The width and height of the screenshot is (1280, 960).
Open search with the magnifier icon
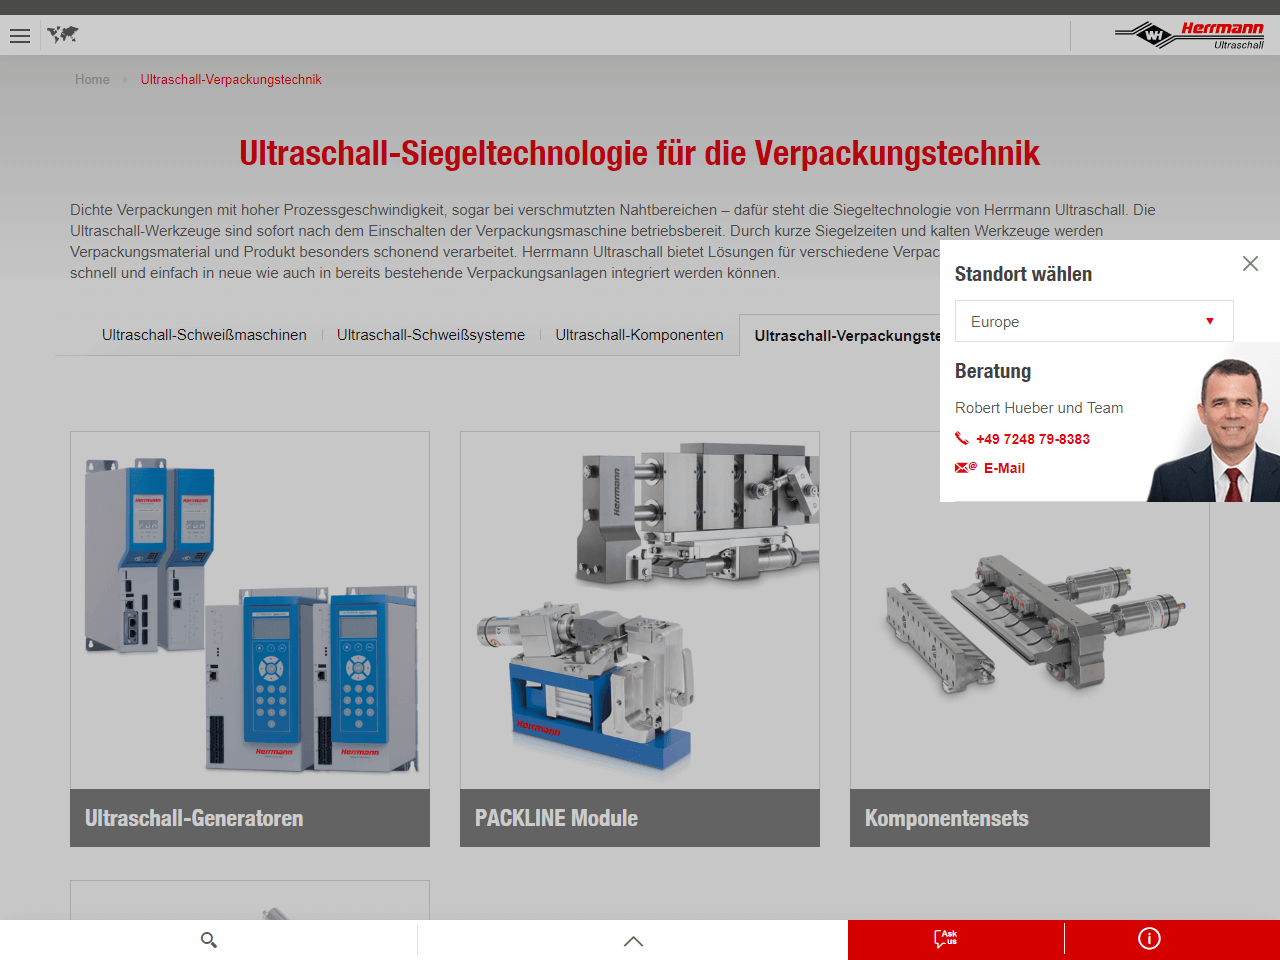(x=209, y=940)
